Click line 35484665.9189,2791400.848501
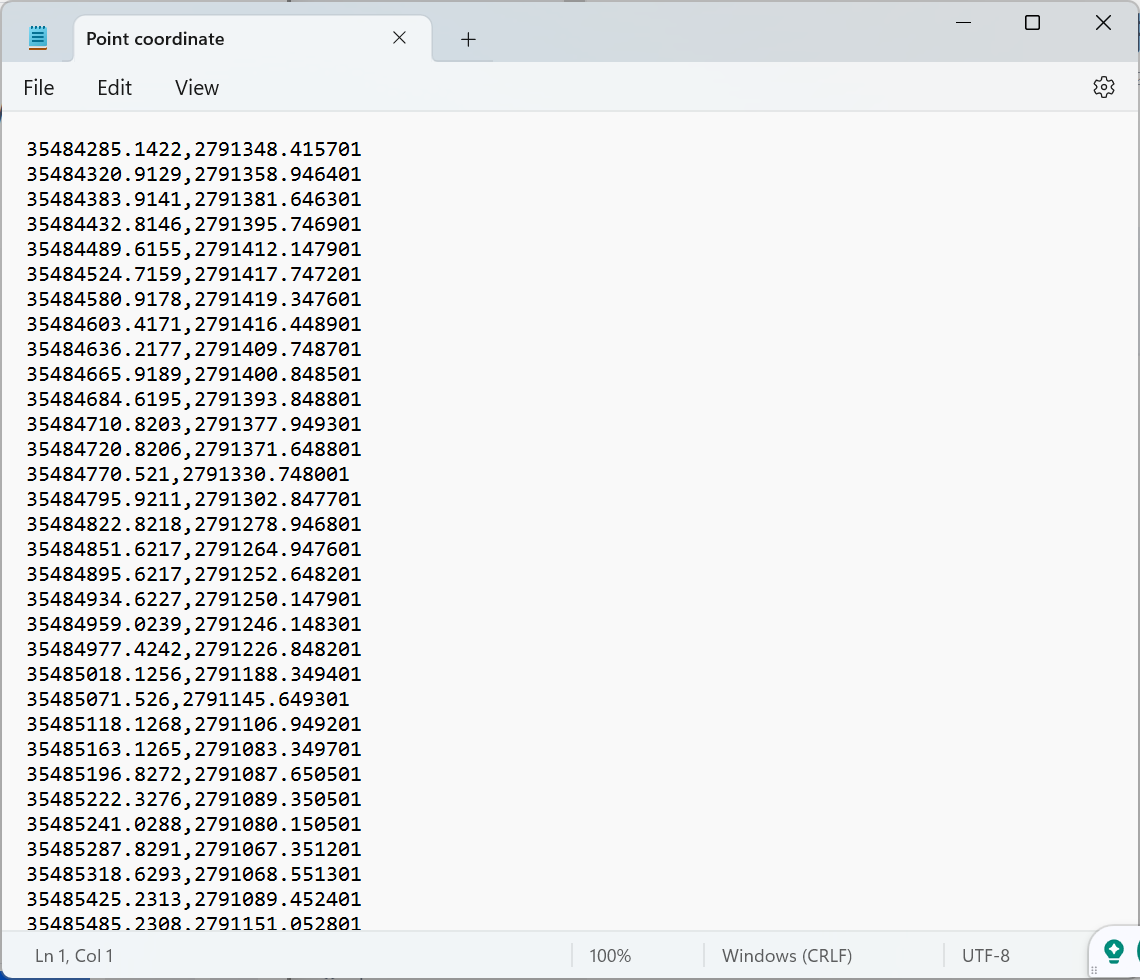Screen dimensions: 1140x980 click(194, 374)
